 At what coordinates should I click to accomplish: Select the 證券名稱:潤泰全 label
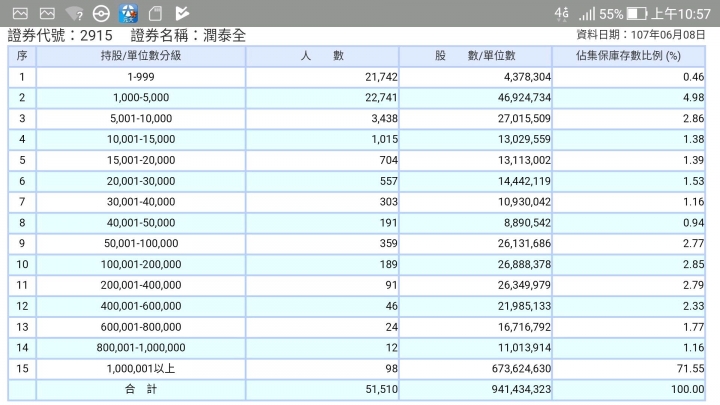[188, 35]
